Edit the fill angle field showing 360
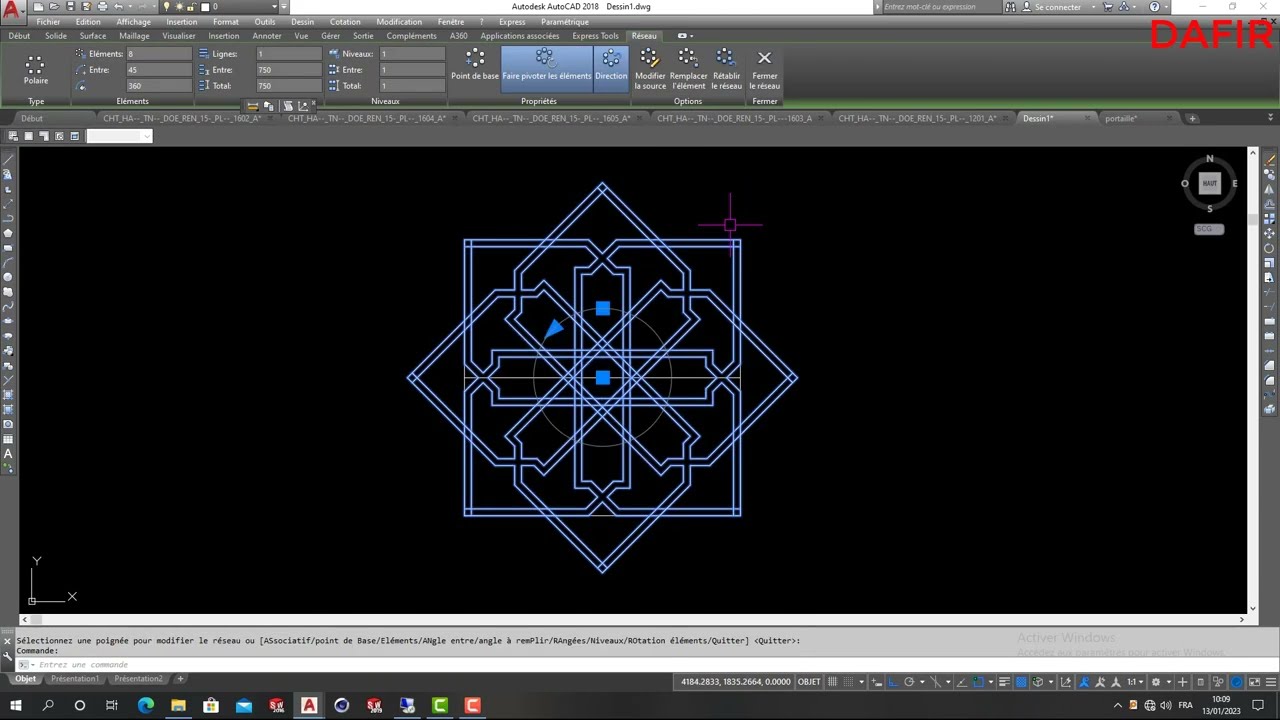The image size is (1280, 720). (x=158, y=86)
